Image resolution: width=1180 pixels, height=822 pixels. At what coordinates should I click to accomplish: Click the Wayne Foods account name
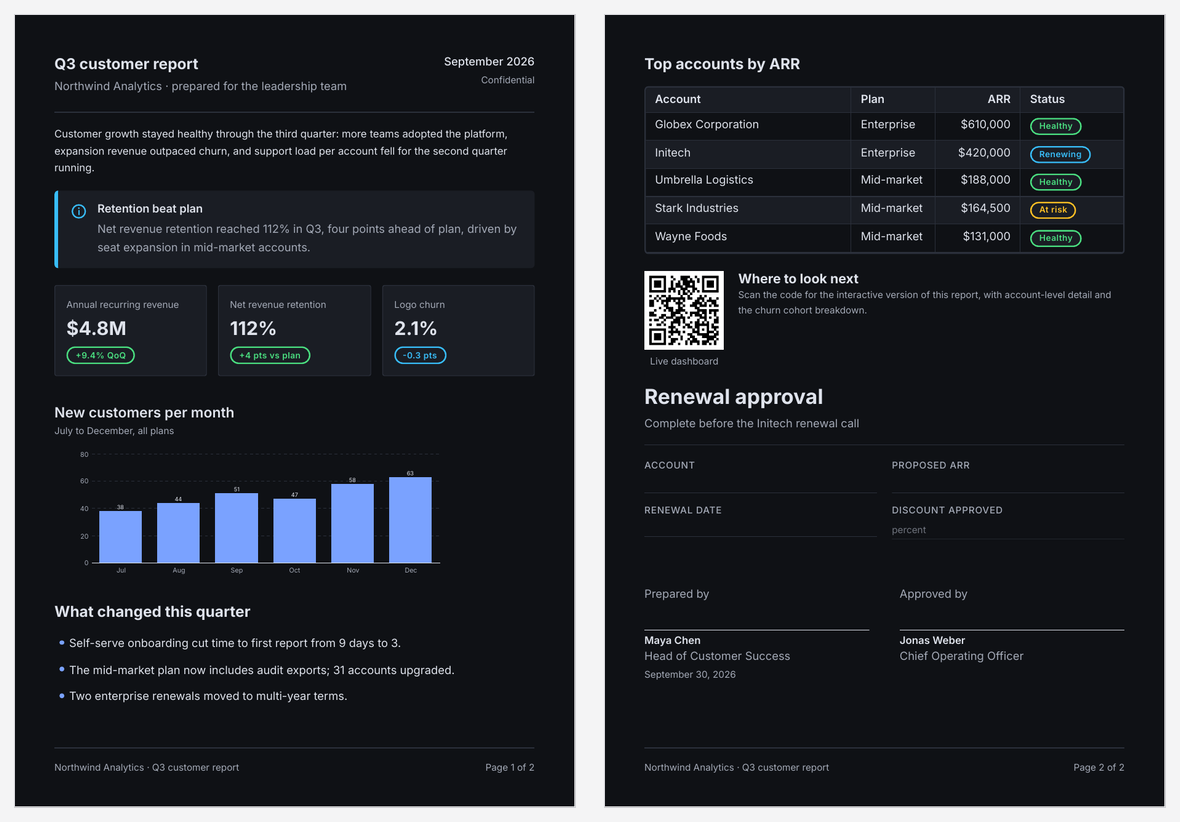point(691,236)
